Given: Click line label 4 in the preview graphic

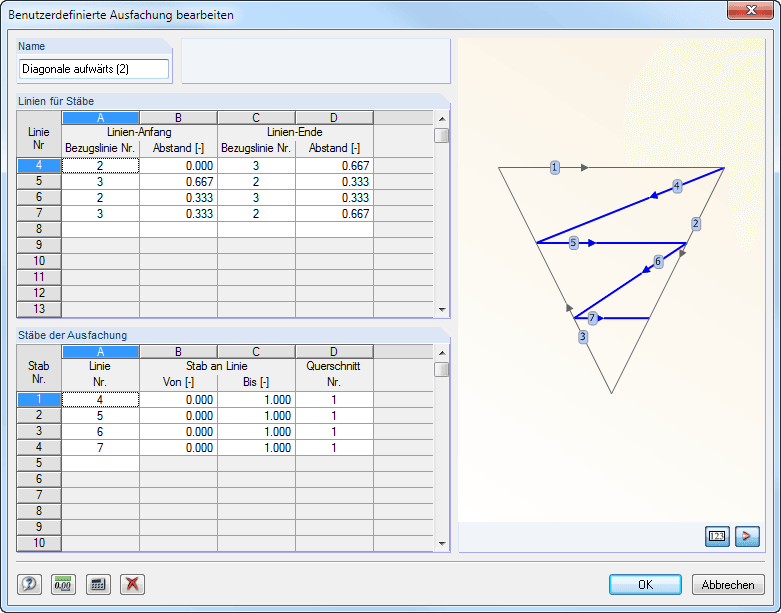Looking at the screenshot, I should pos(676,186).
